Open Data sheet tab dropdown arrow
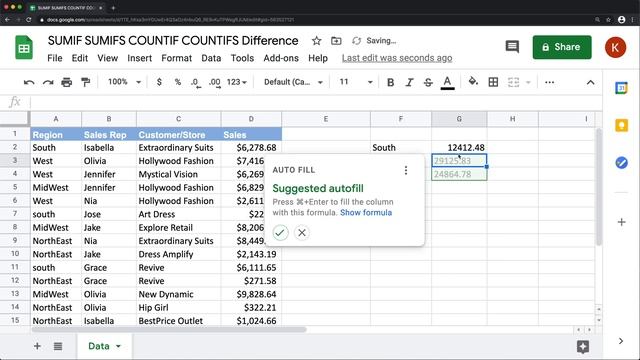640x360 pixels. coord(118,346)
